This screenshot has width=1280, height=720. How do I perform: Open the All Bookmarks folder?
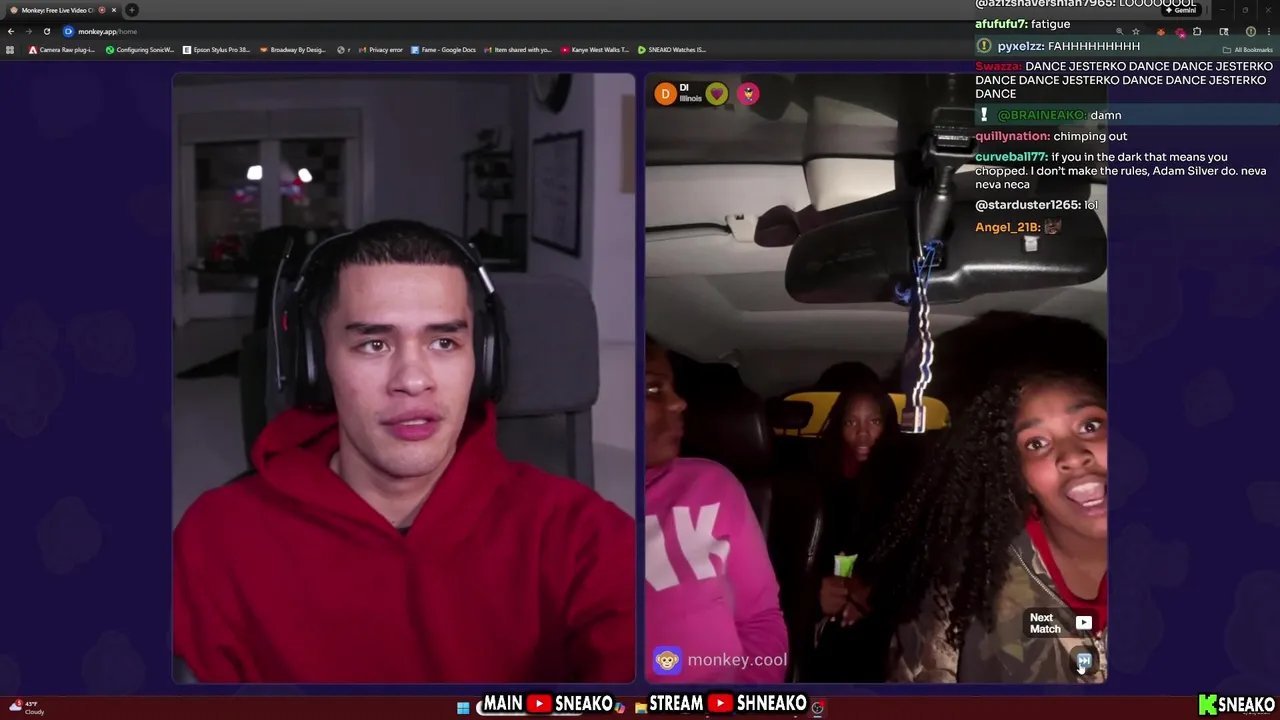[x=1247, y=49]
